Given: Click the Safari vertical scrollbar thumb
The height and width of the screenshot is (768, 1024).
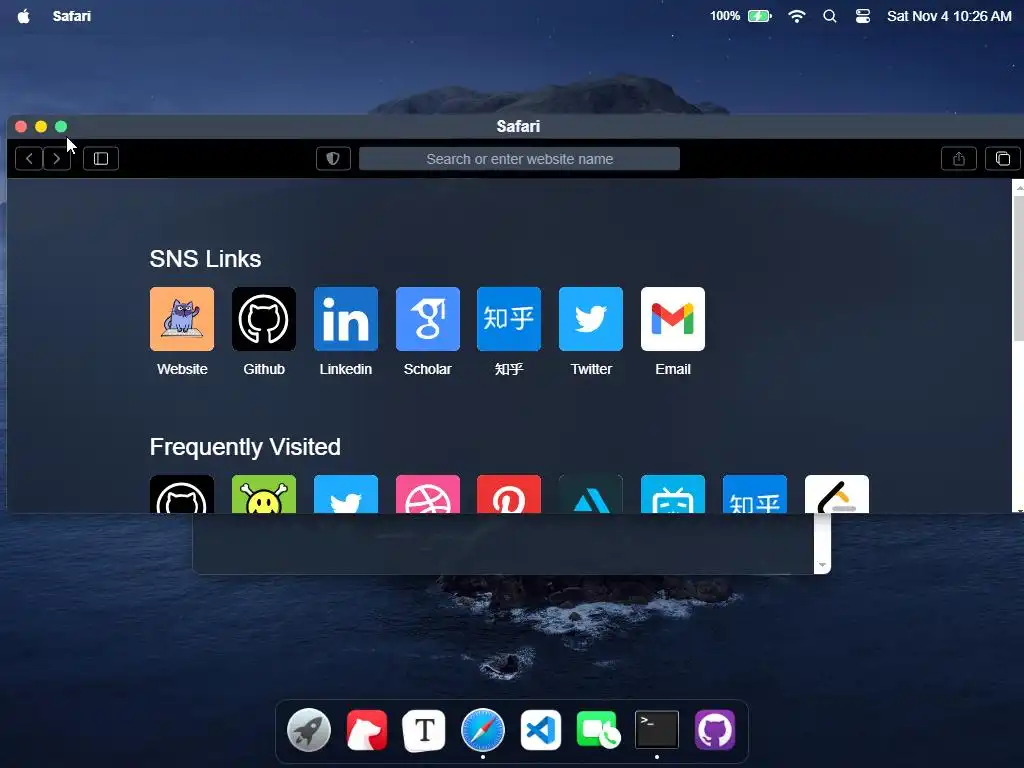Looking at the screenshot, I should tap(1019, 268).
